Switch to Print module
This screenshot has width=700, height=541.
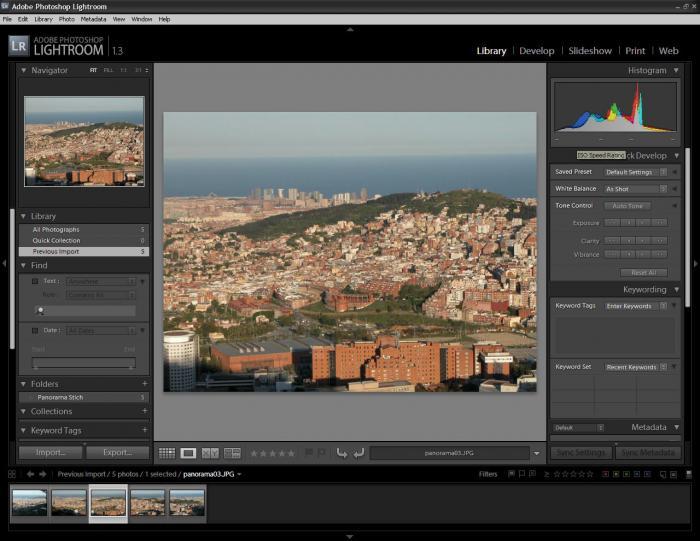click(635, 51)
